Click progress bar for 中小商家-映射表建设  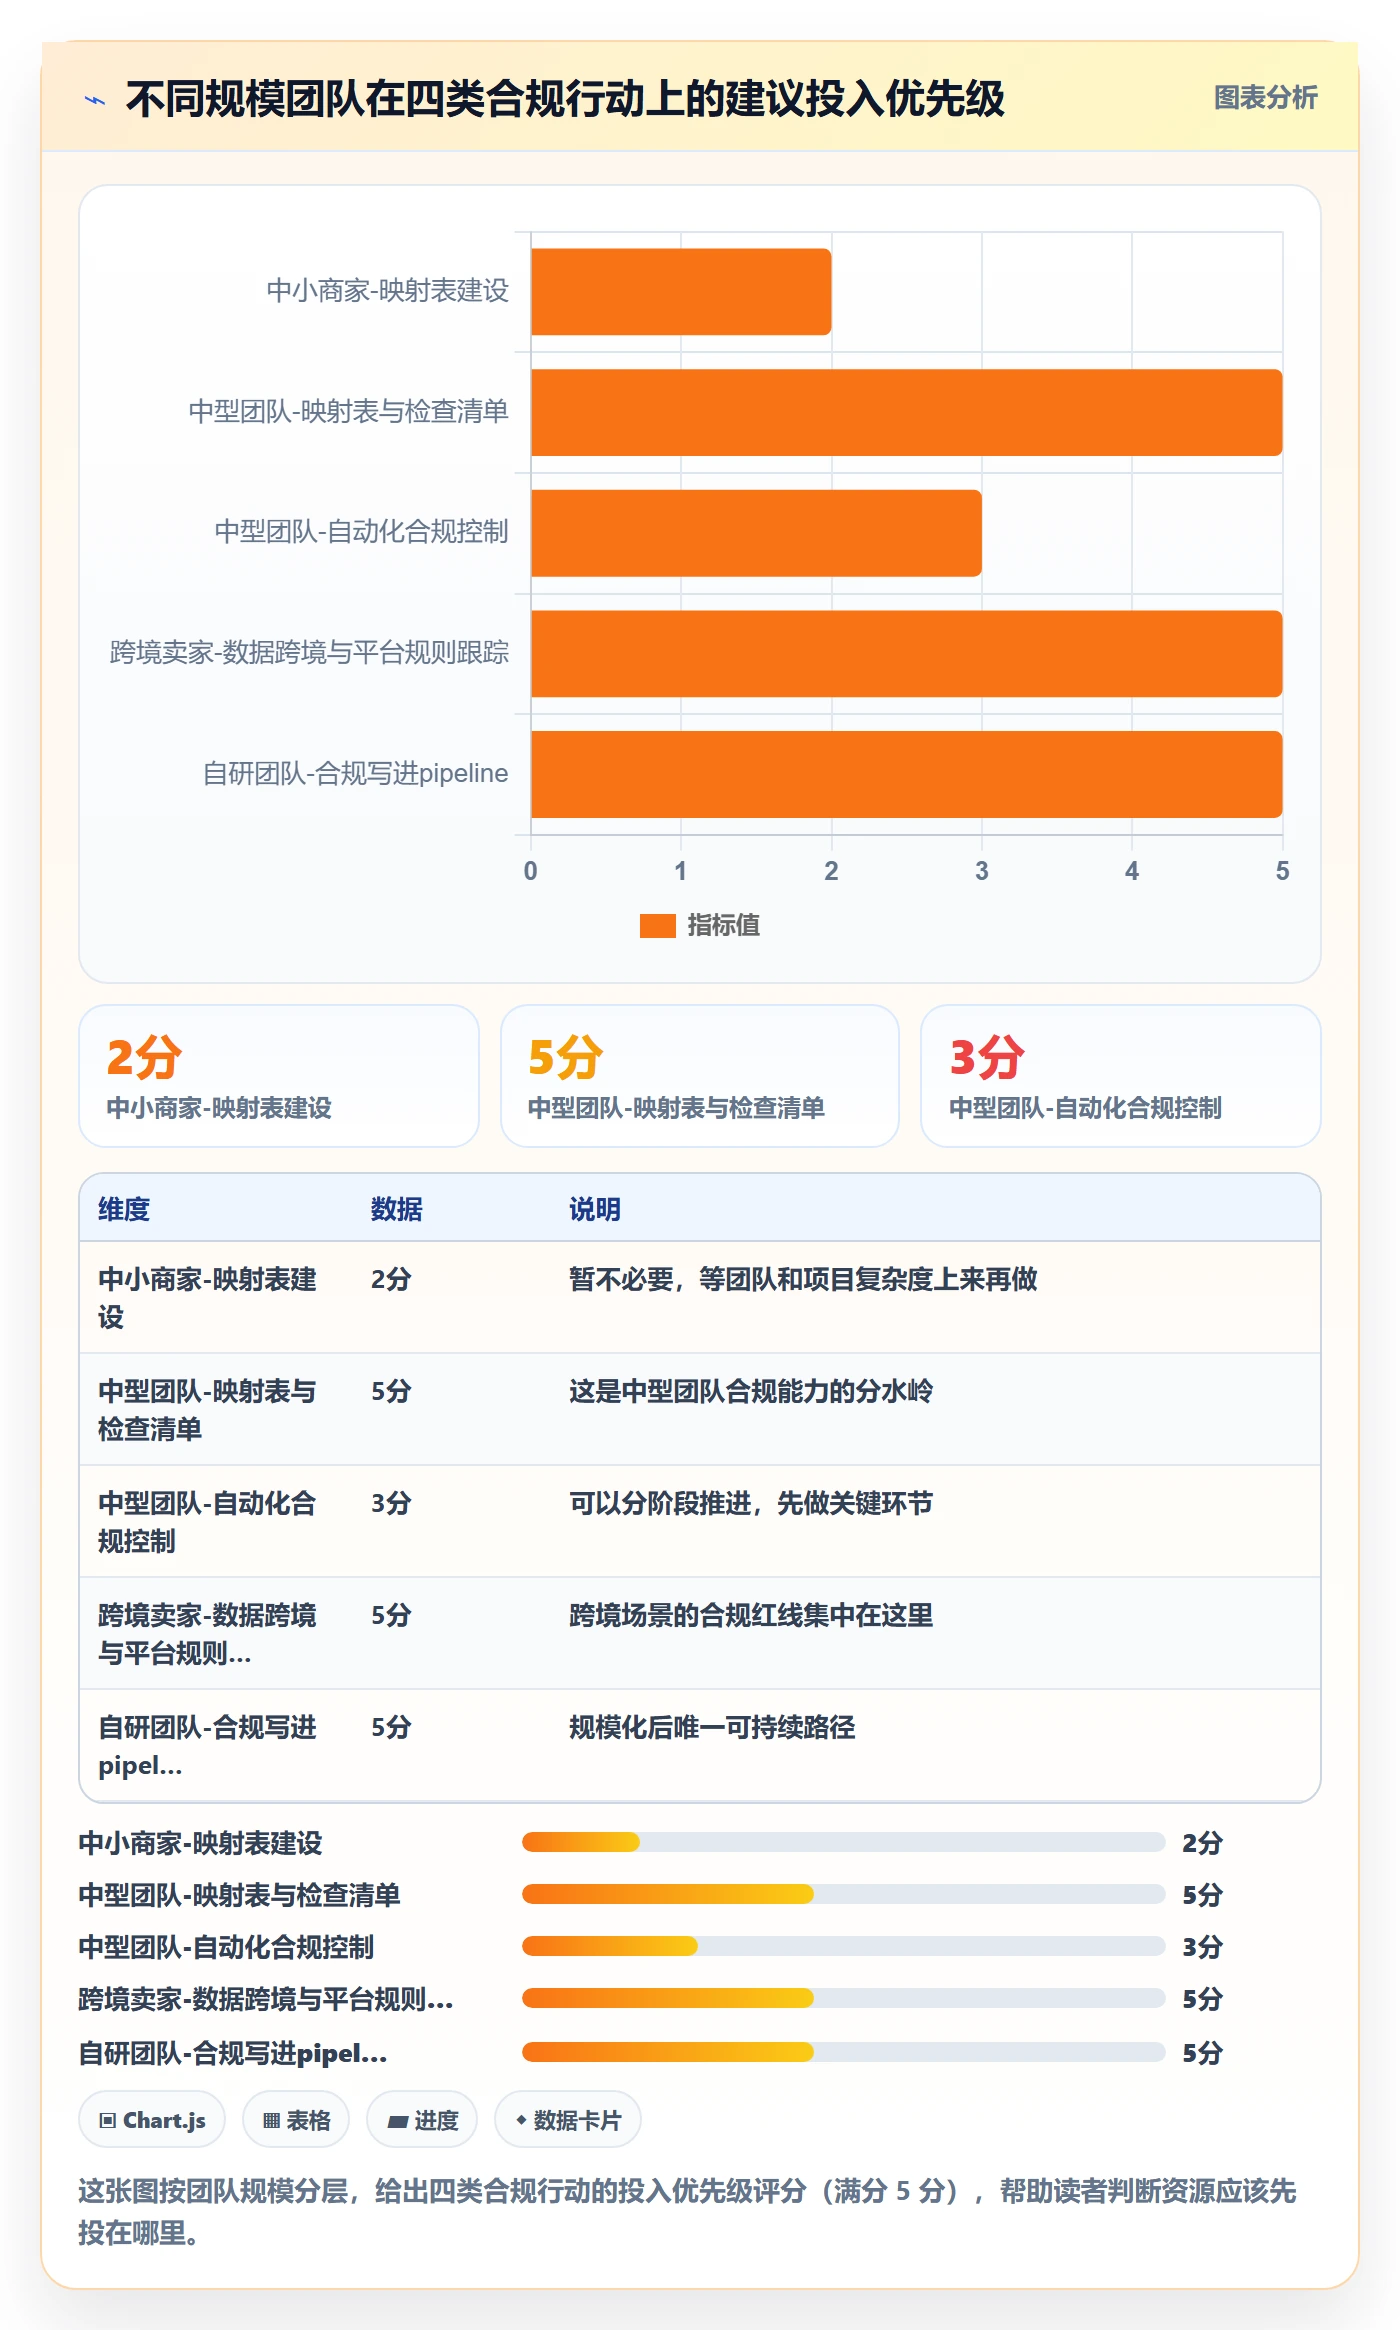843,1842
